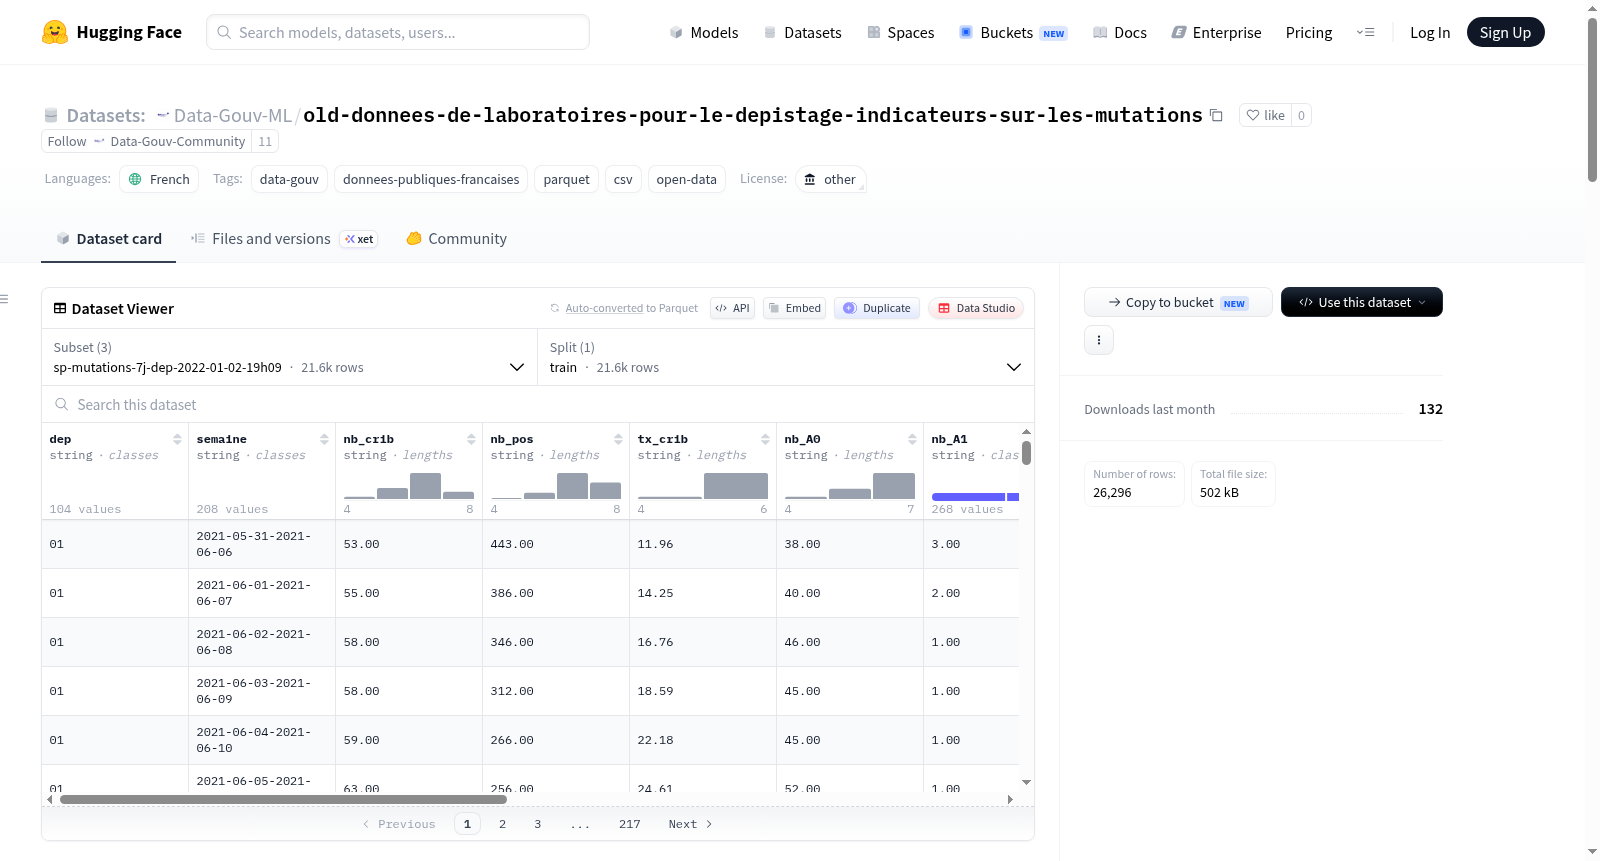Select the data-gouv tag
The height and width of the screenshot is (861, 1600).
point(289,179)
